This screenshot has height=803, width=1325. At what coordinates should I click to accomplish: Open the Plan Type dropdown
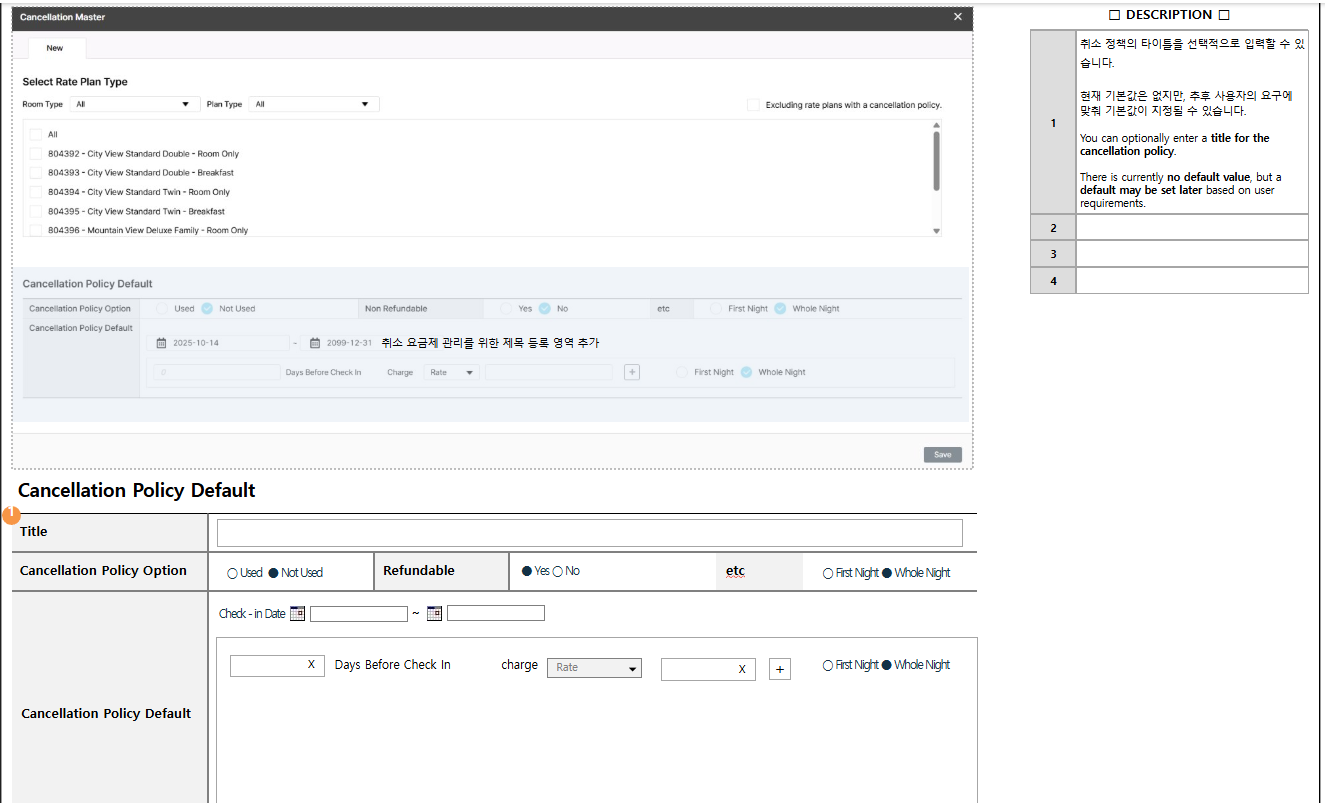coord(313,104)
